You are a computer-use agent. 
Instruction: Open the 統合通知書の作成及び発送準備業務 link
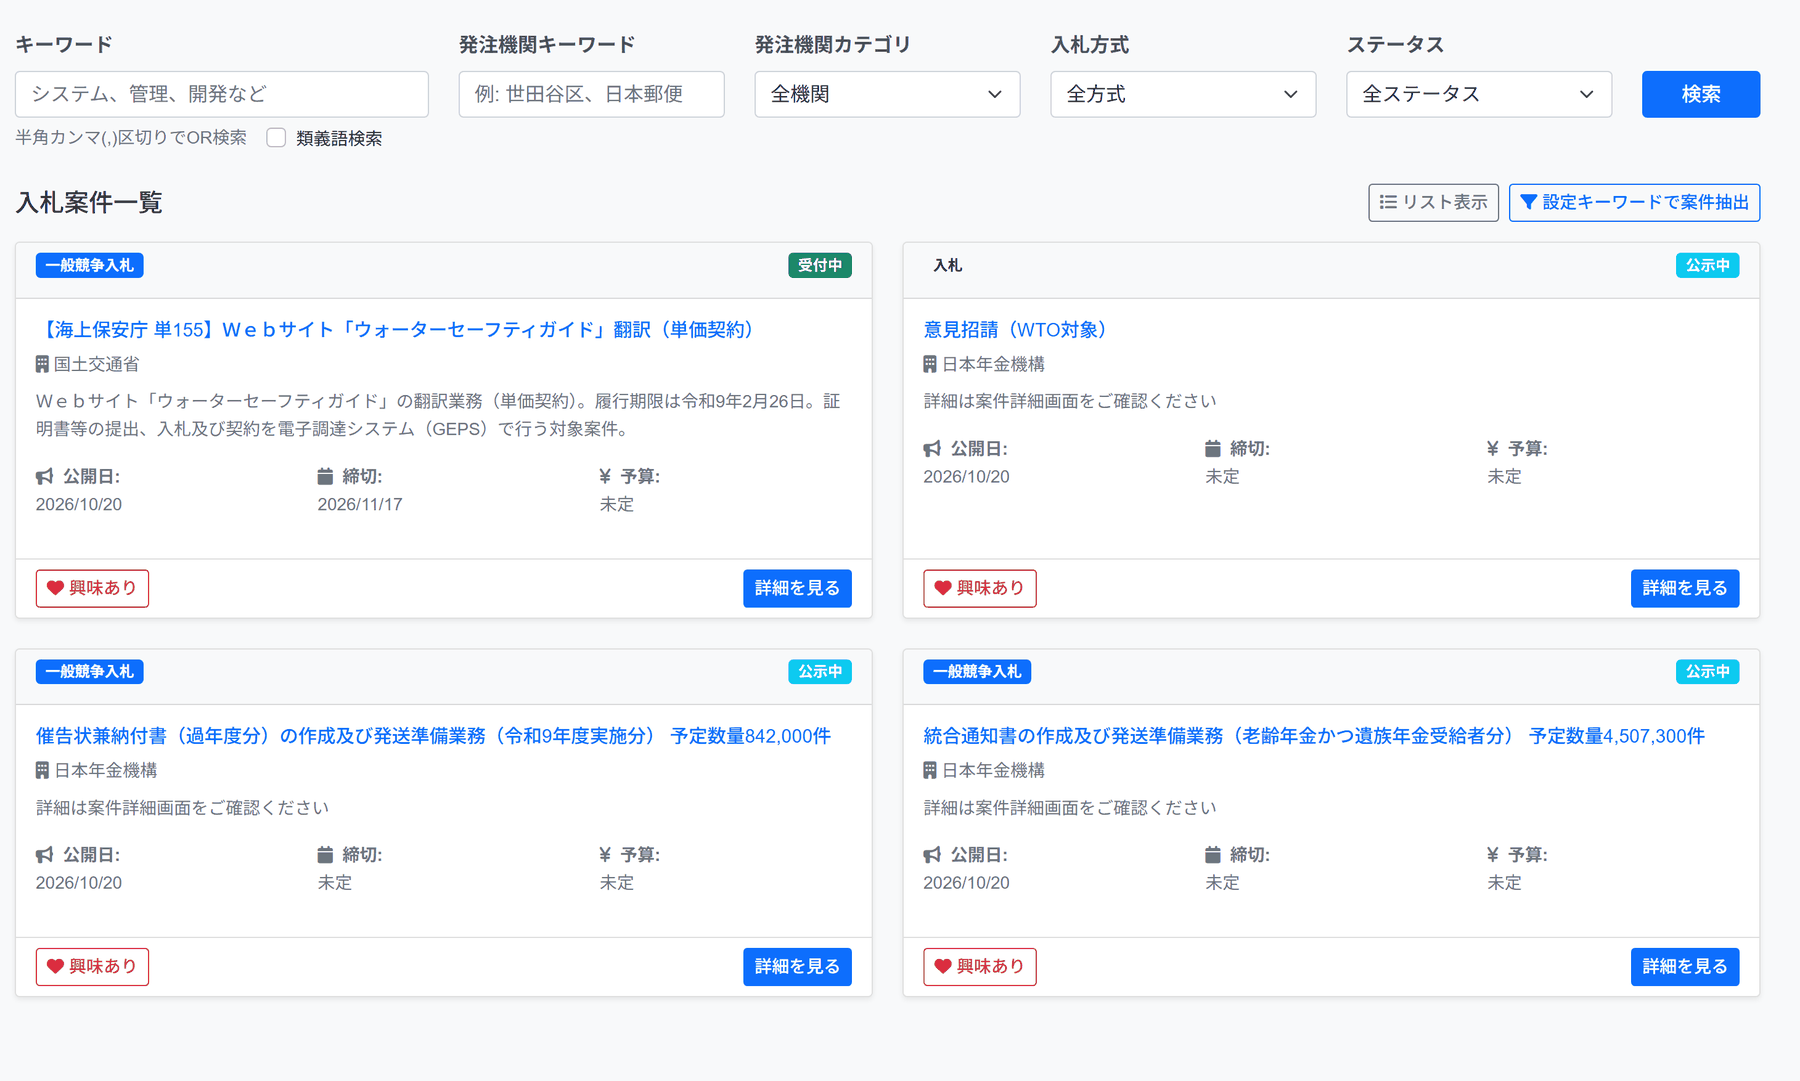click(x=1314, y=736)
